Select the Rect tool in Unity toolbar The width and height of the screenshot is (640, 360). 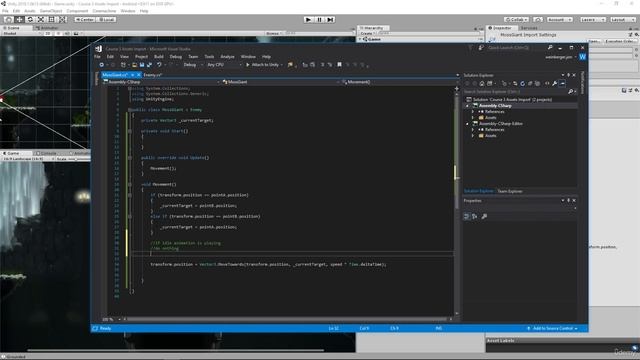[x=52, y=19]
